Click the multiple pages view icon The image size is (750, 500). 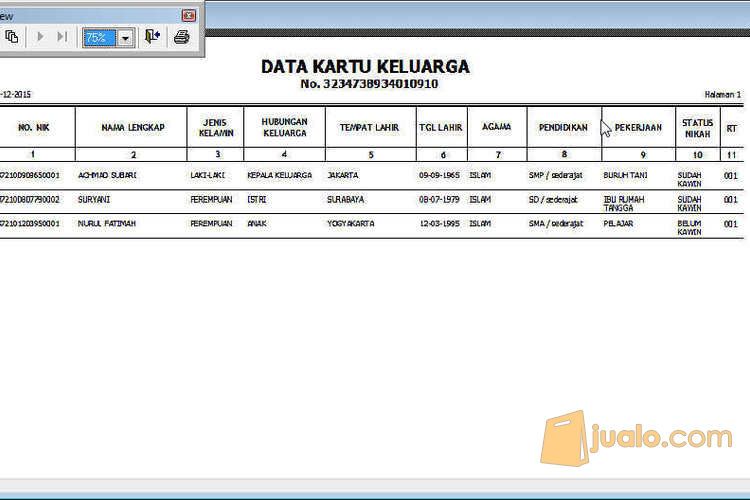(12, 37)
